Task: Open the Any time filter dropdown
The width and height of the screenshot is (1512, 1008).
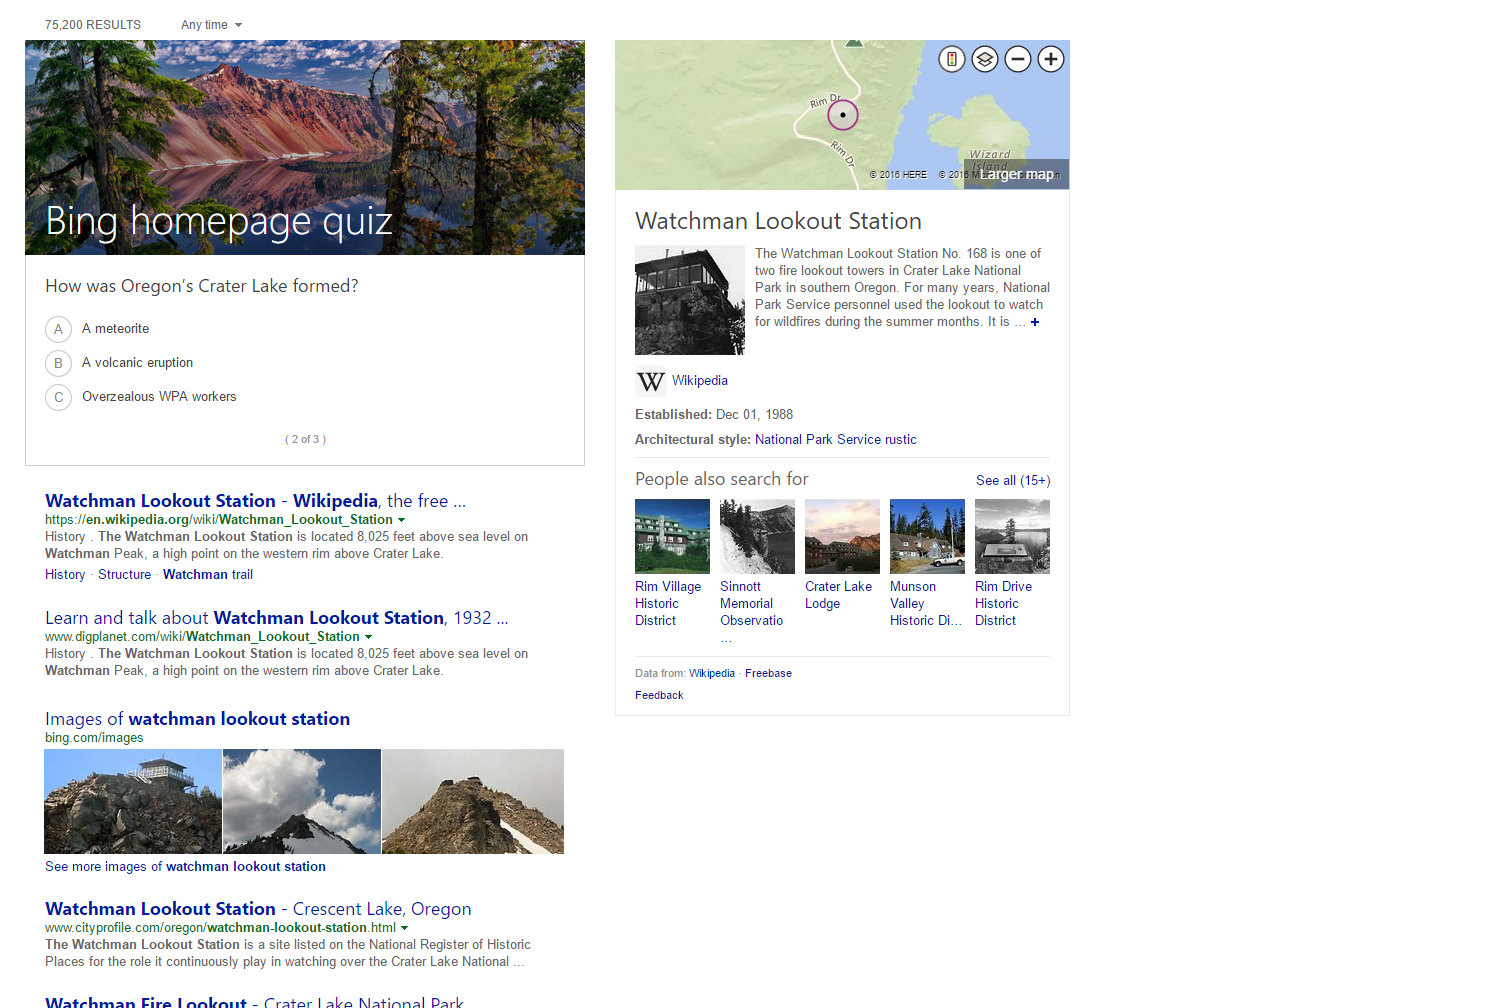Action: (x=211, y=25)
